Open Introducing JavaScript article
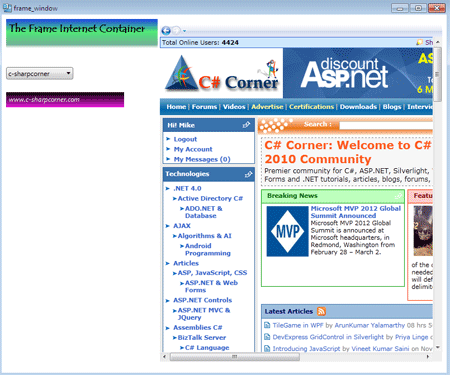450x375 pixels. click(306, 348)
